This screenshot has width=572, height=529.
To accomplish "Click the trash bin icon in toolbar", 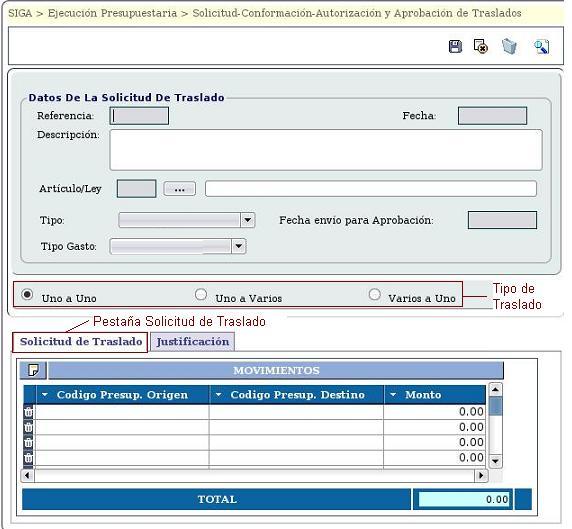I will click(x=509, y=46).
